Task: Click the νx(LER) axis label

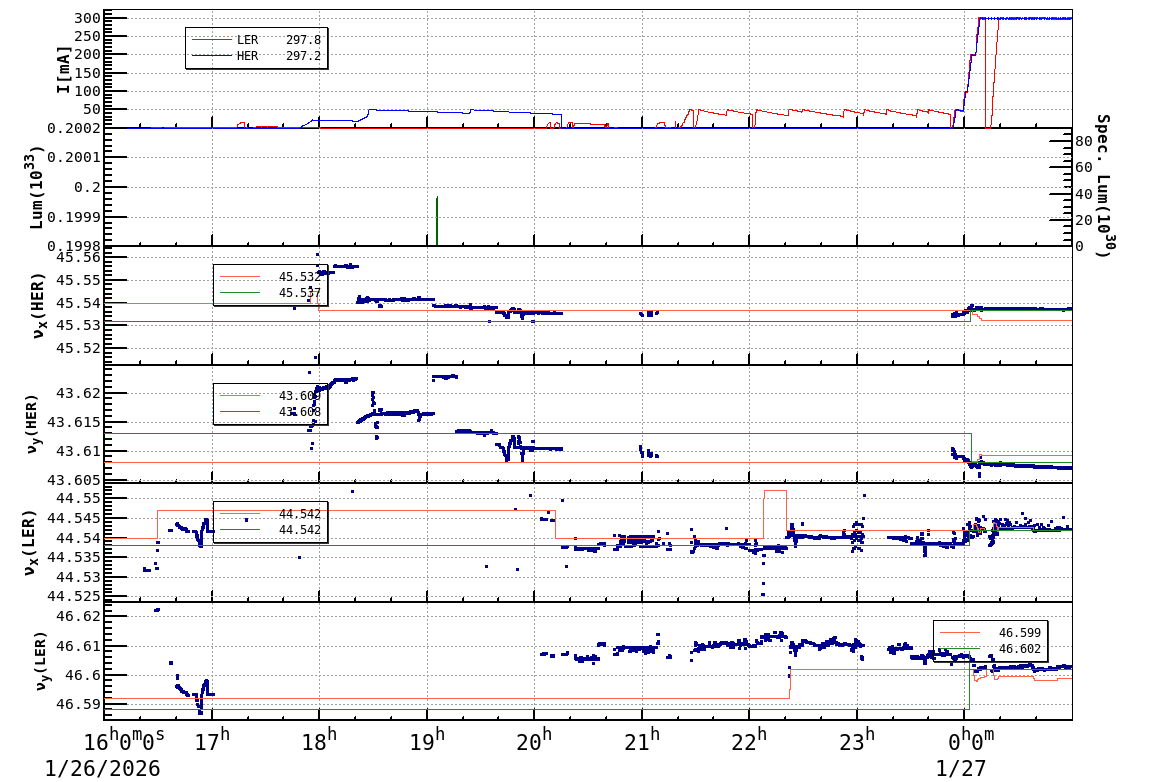Action: click(x=29, y=543)
